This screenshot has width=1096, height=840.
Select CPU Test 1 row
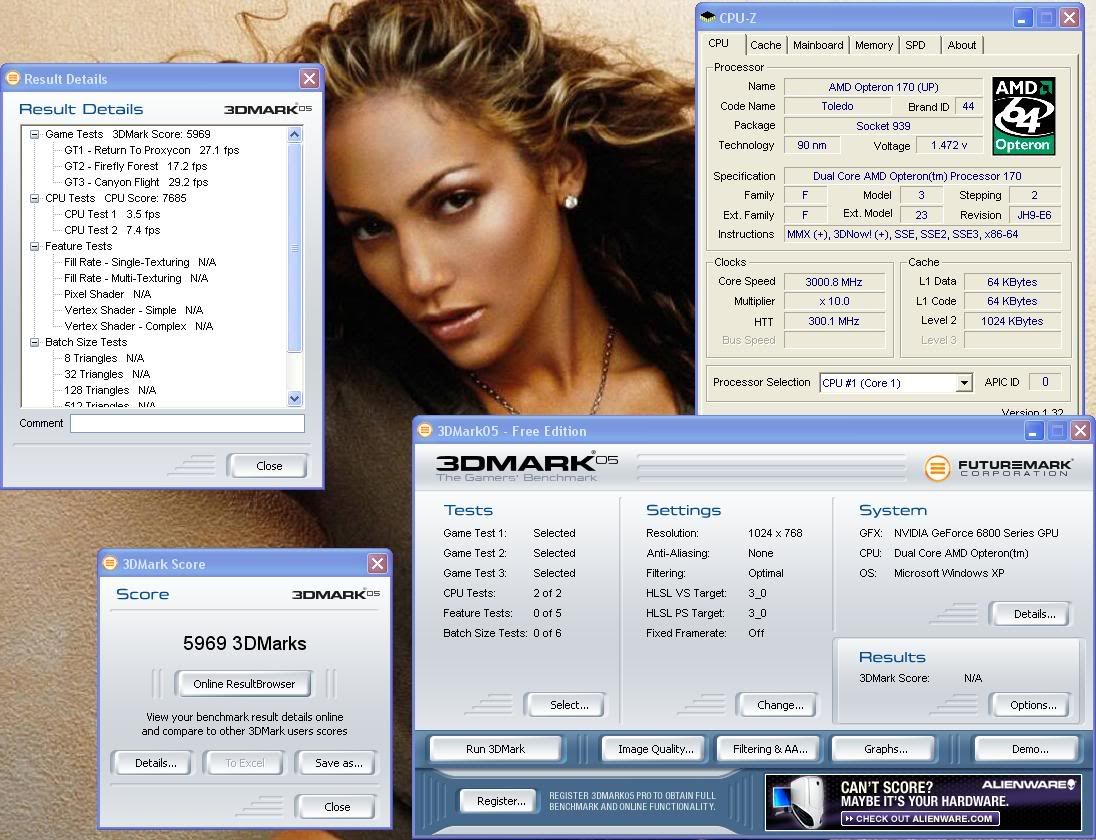[x=112, y=215]
